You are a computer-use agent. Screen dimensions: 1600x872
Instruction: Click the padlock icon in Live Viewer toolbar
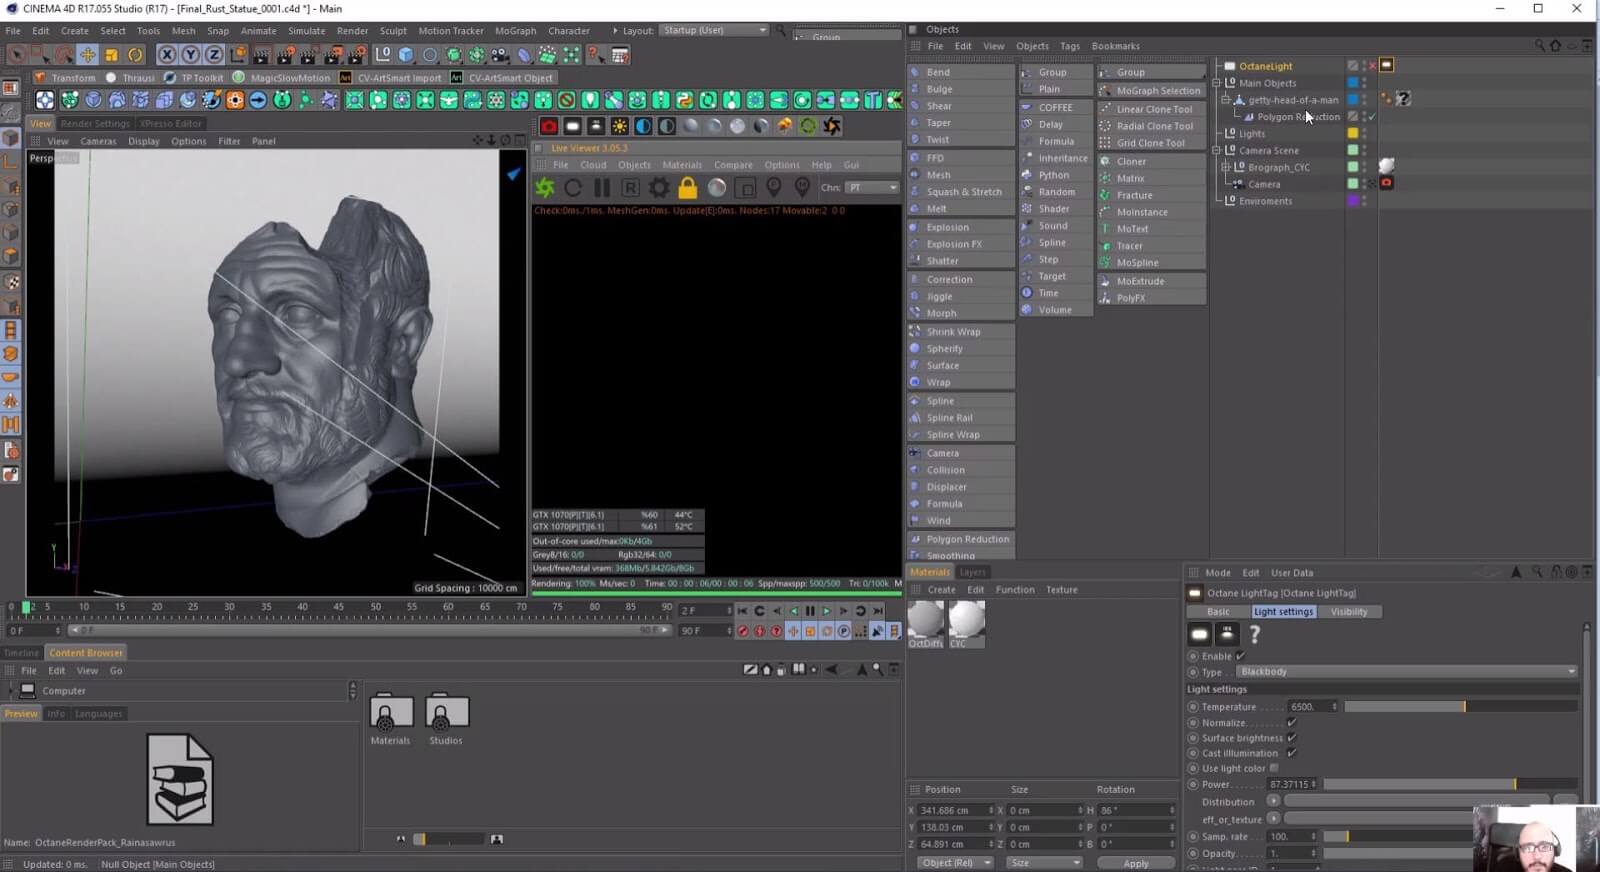[687, 188]
